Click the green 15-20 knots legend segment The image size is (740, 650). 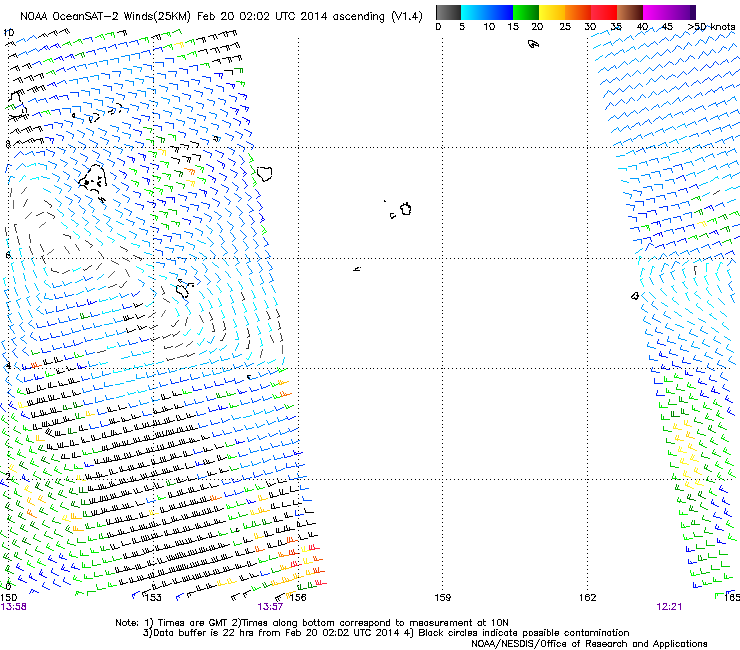[526, 12]
